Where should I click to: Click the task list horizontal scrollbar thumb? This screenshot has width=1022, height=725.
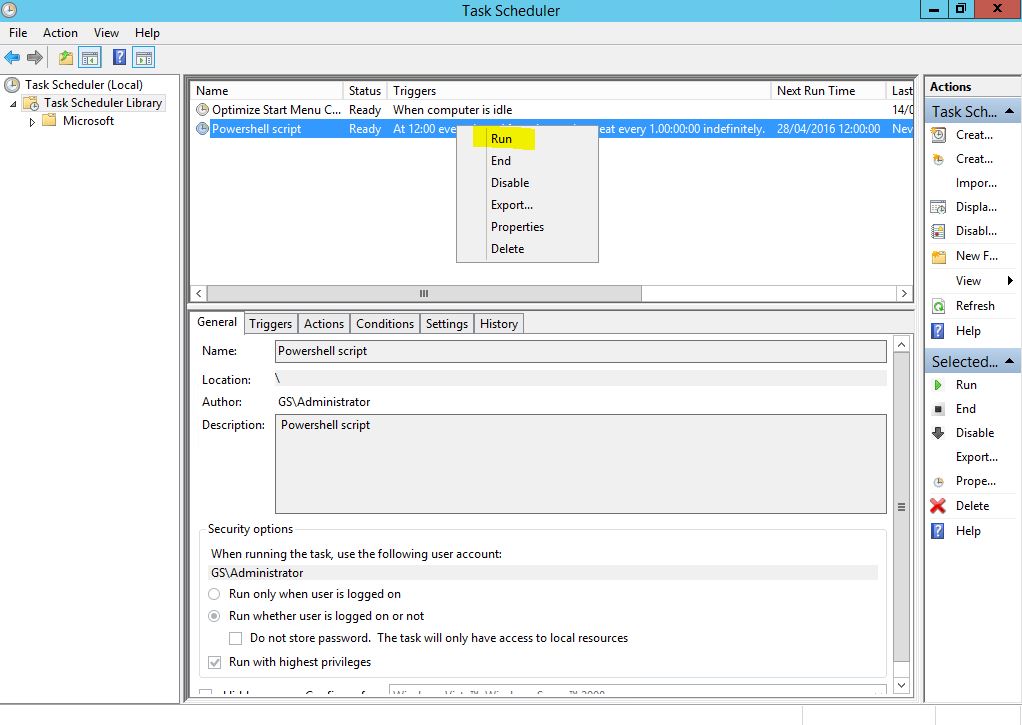(x=424, y=293)
